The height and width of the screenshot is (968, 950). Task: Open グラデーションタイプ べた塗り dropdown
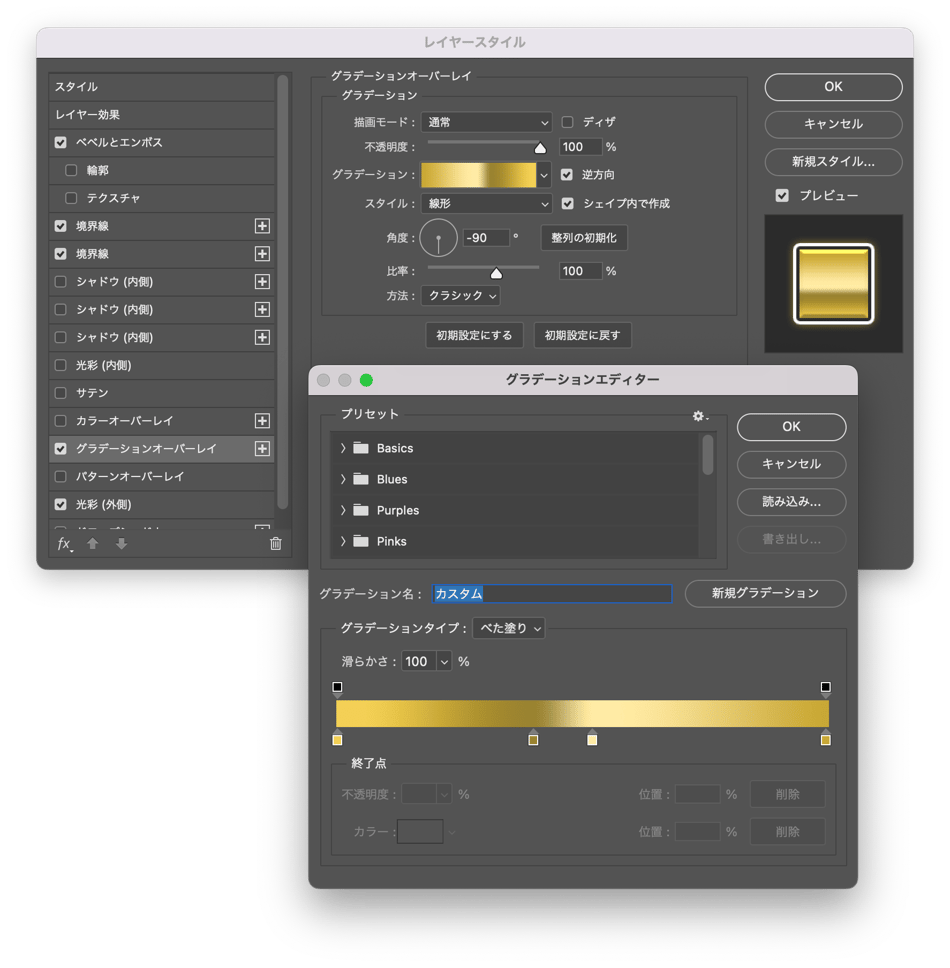(x=509, y=628)
